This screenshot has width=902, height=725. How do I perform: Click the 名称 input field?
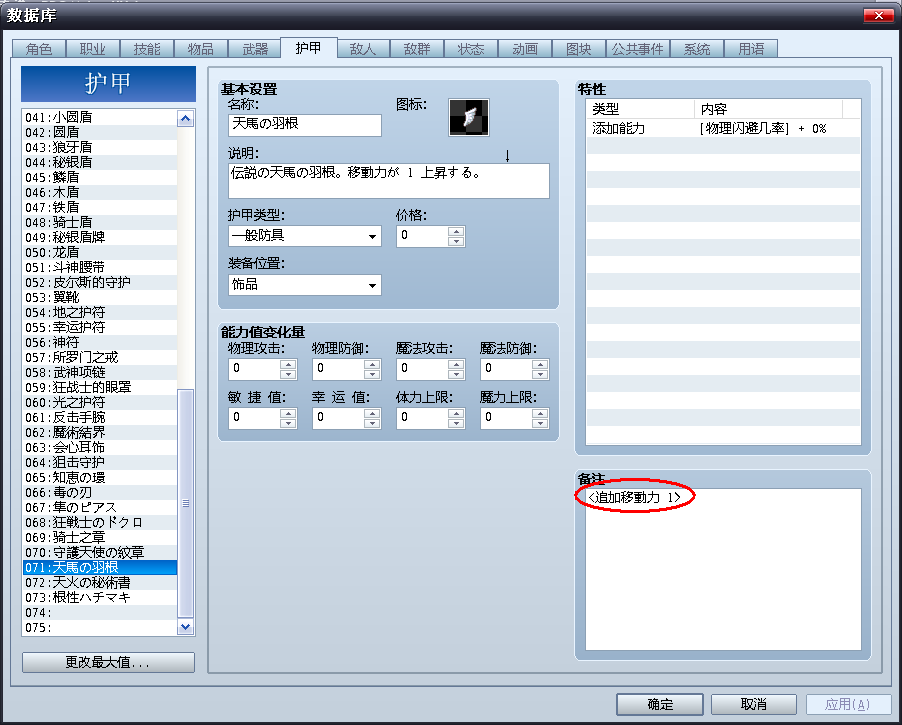pos(305,125)
